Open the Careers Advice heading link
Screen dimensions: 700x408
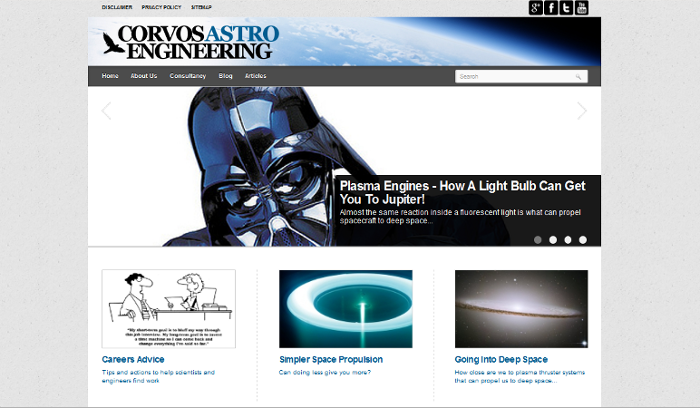(x=133, y=359)
